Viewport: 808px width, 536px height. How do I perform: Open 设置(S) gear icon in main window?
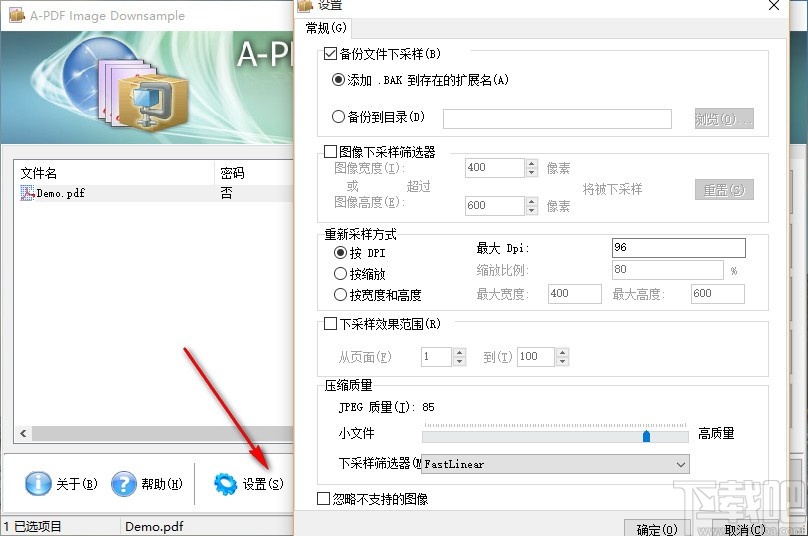click(x=226, y=484)
